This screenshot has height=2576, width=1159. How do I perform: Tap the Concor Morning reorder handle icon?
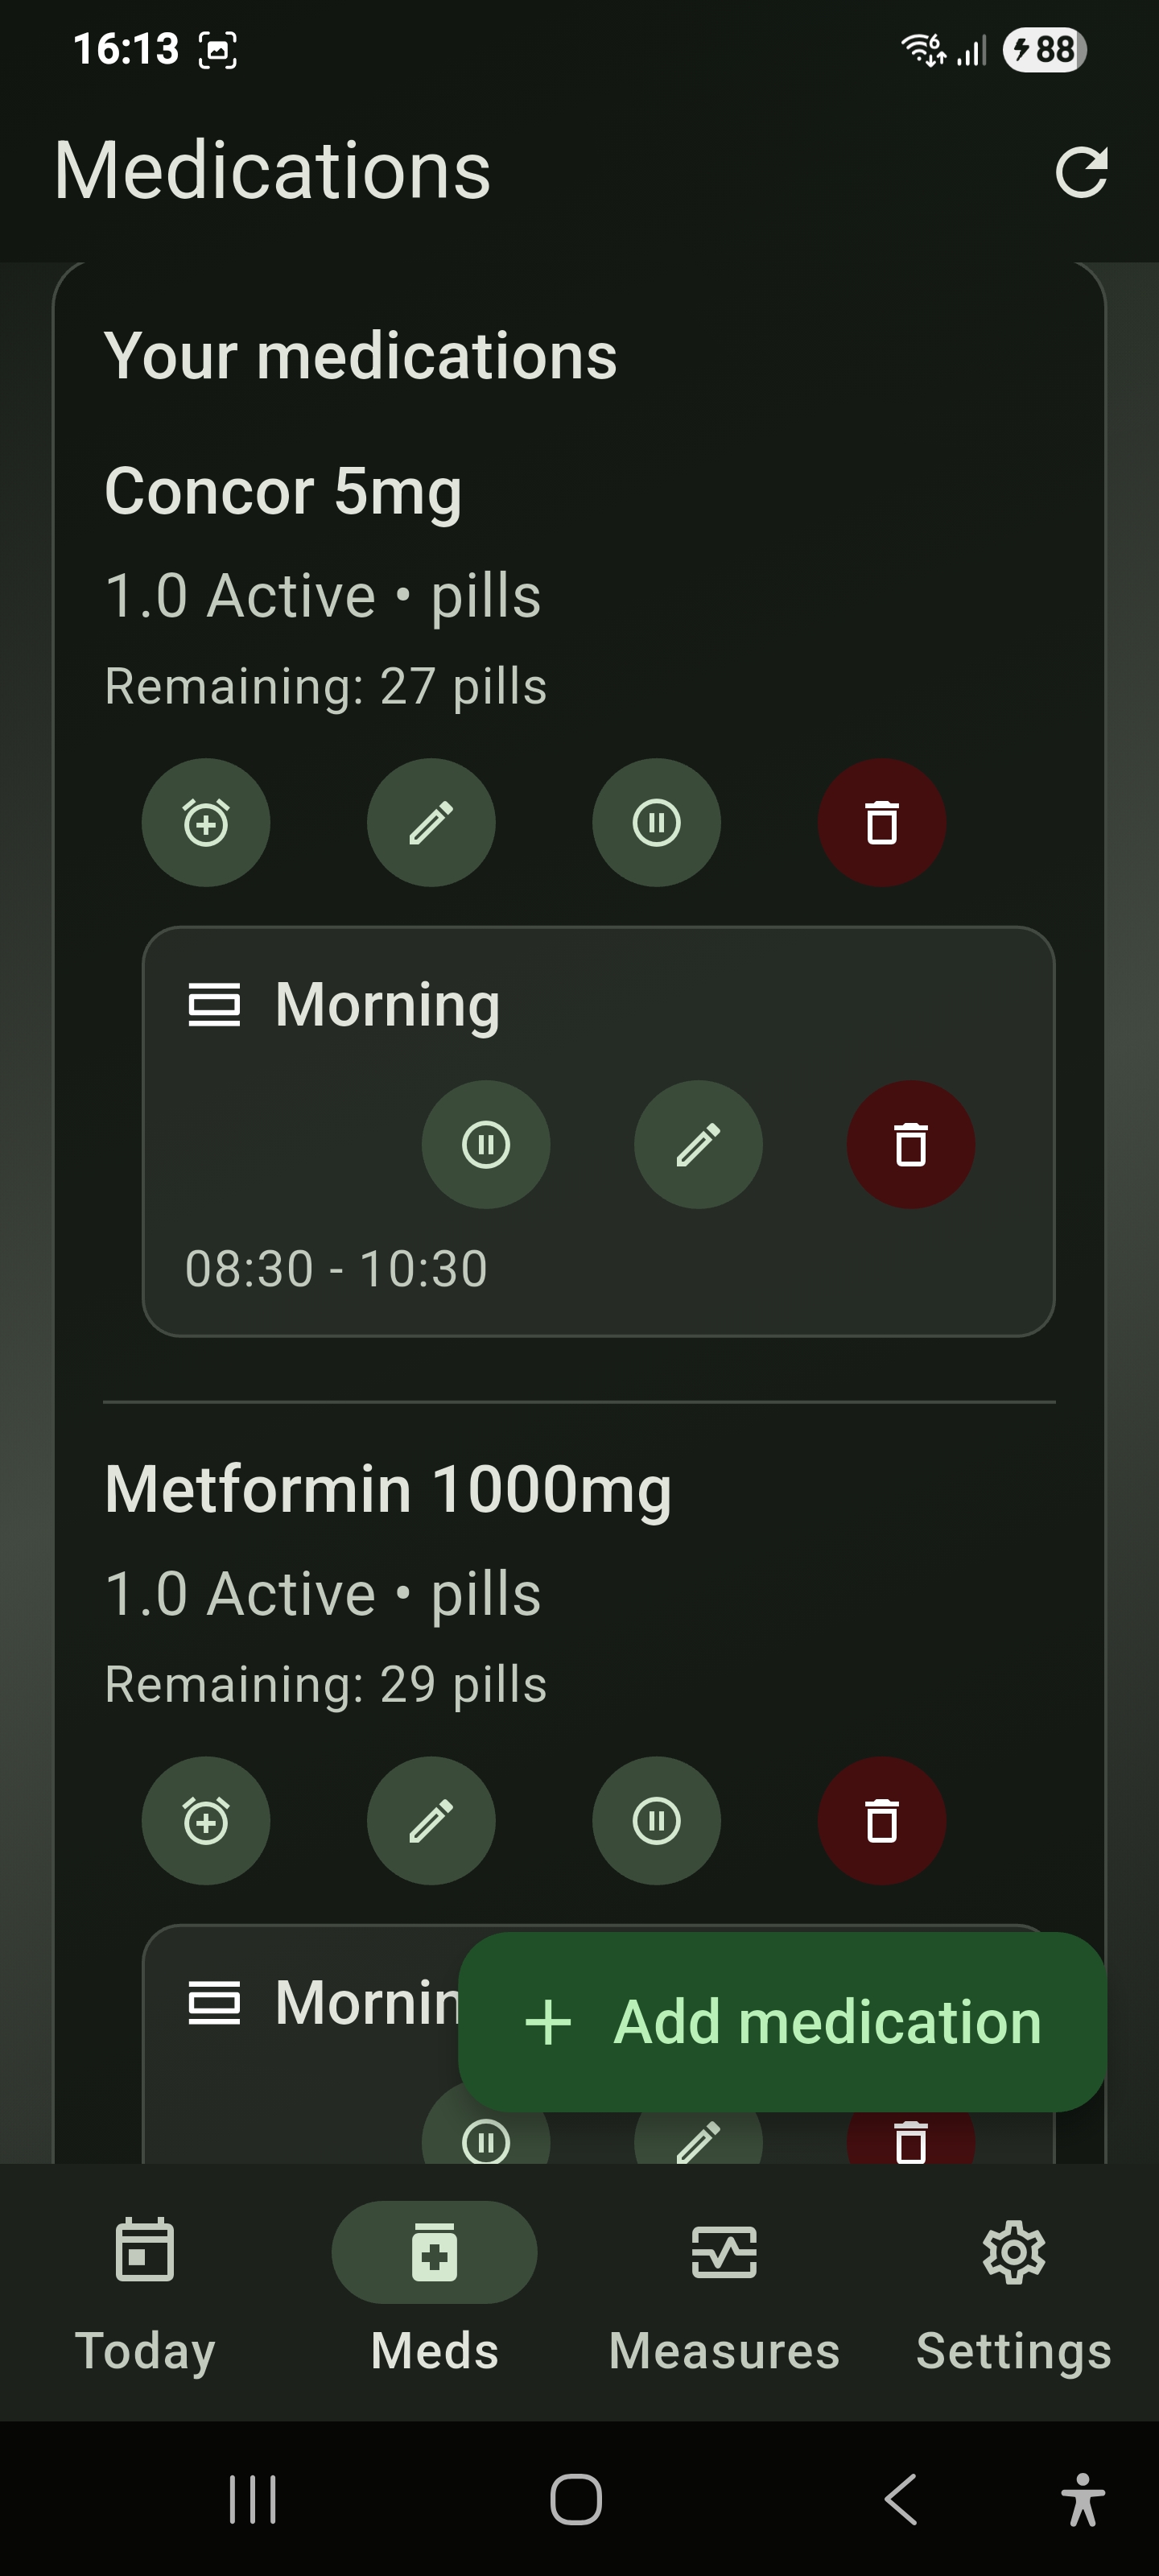tap(214, 1005)
